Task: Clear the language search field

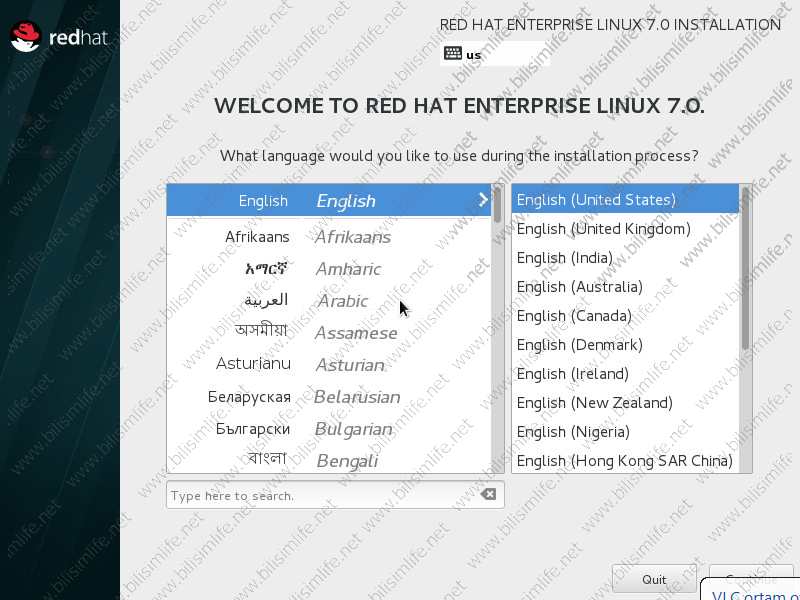Action: click(x=488, y=495)
